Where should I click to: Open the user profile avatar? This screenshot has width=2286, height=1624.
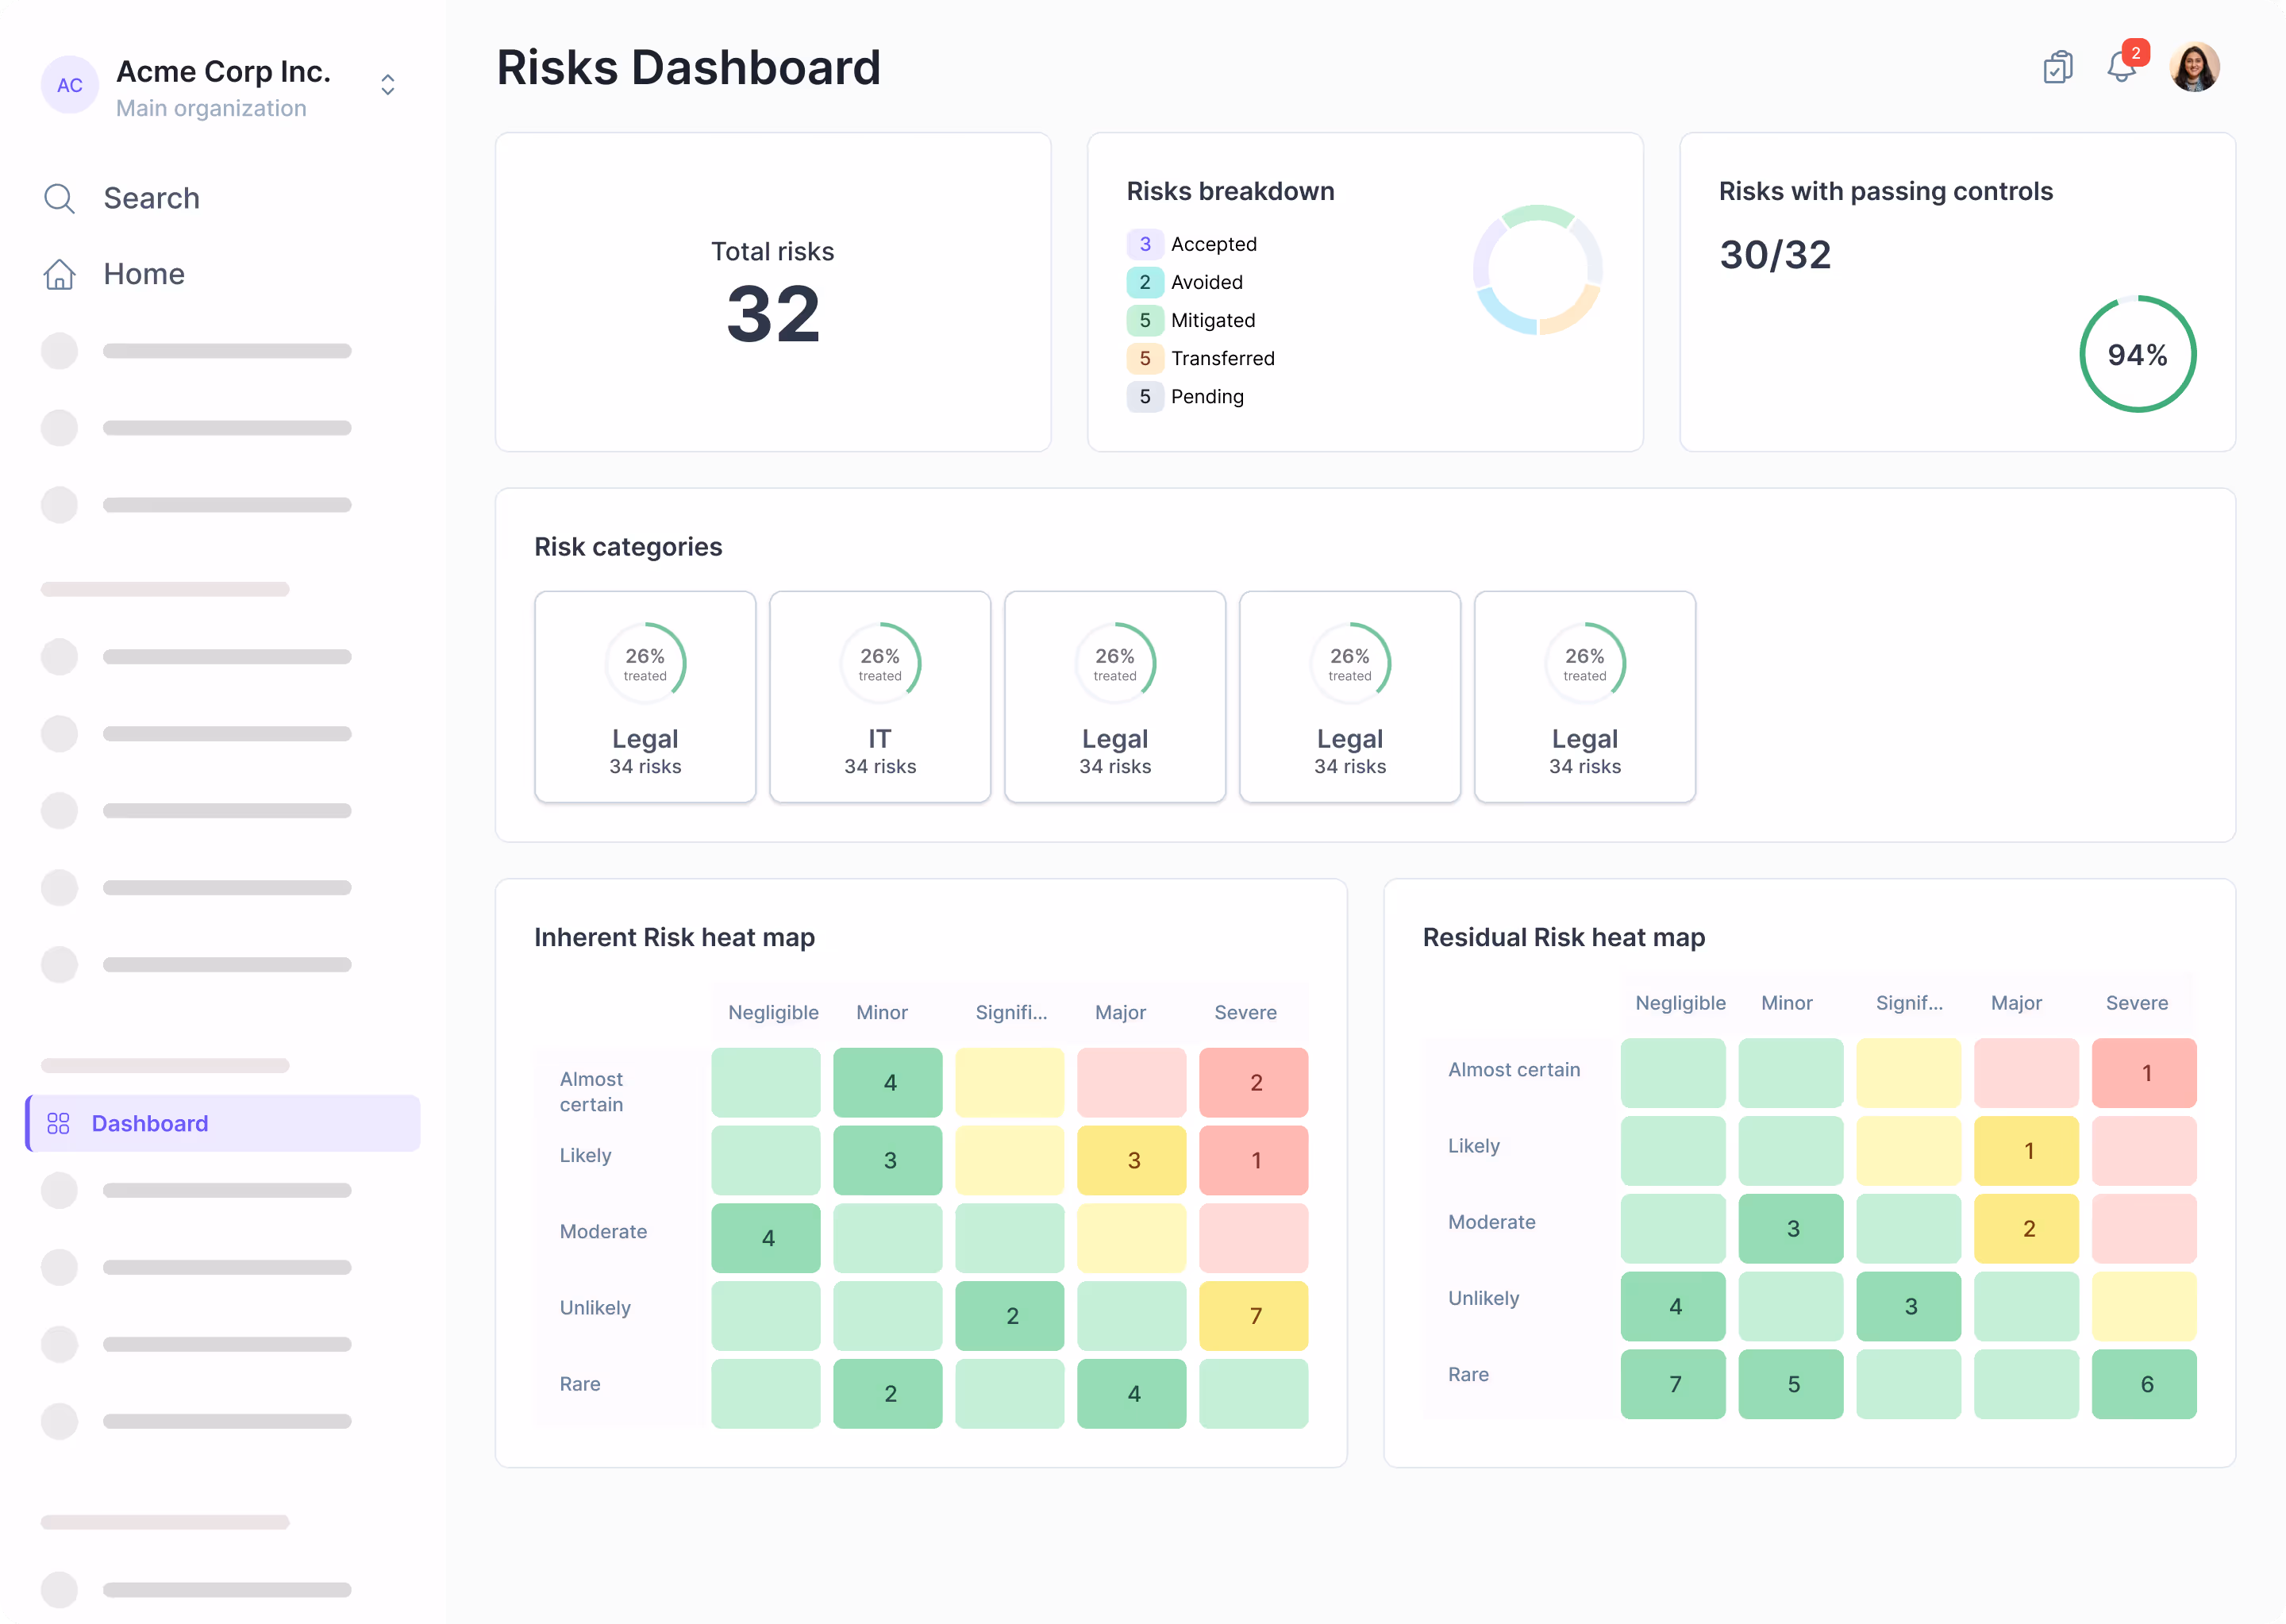pyautogui.click(x=2194, y=68)
